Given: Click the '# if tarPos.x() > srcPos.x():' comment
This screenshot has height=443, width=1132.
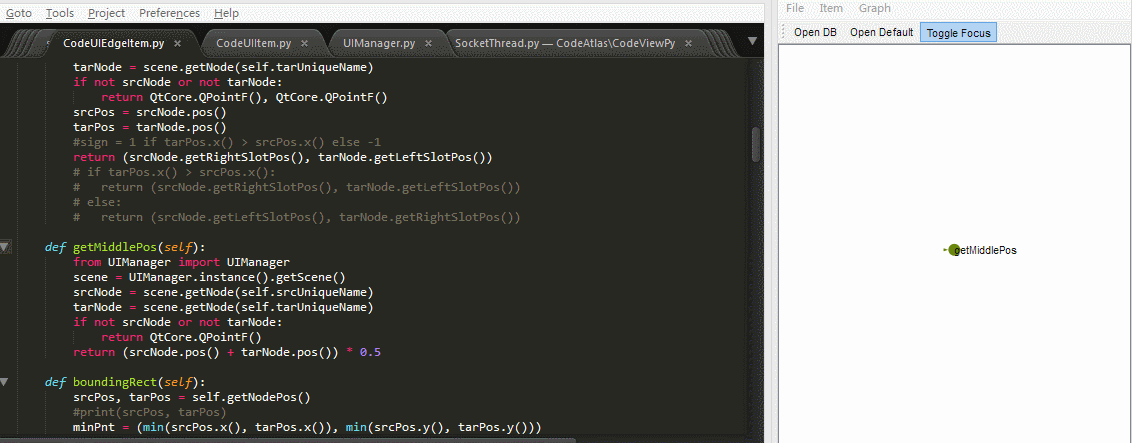Looking at the screenshot, I should pyautogui.click(x=174, y=172).
